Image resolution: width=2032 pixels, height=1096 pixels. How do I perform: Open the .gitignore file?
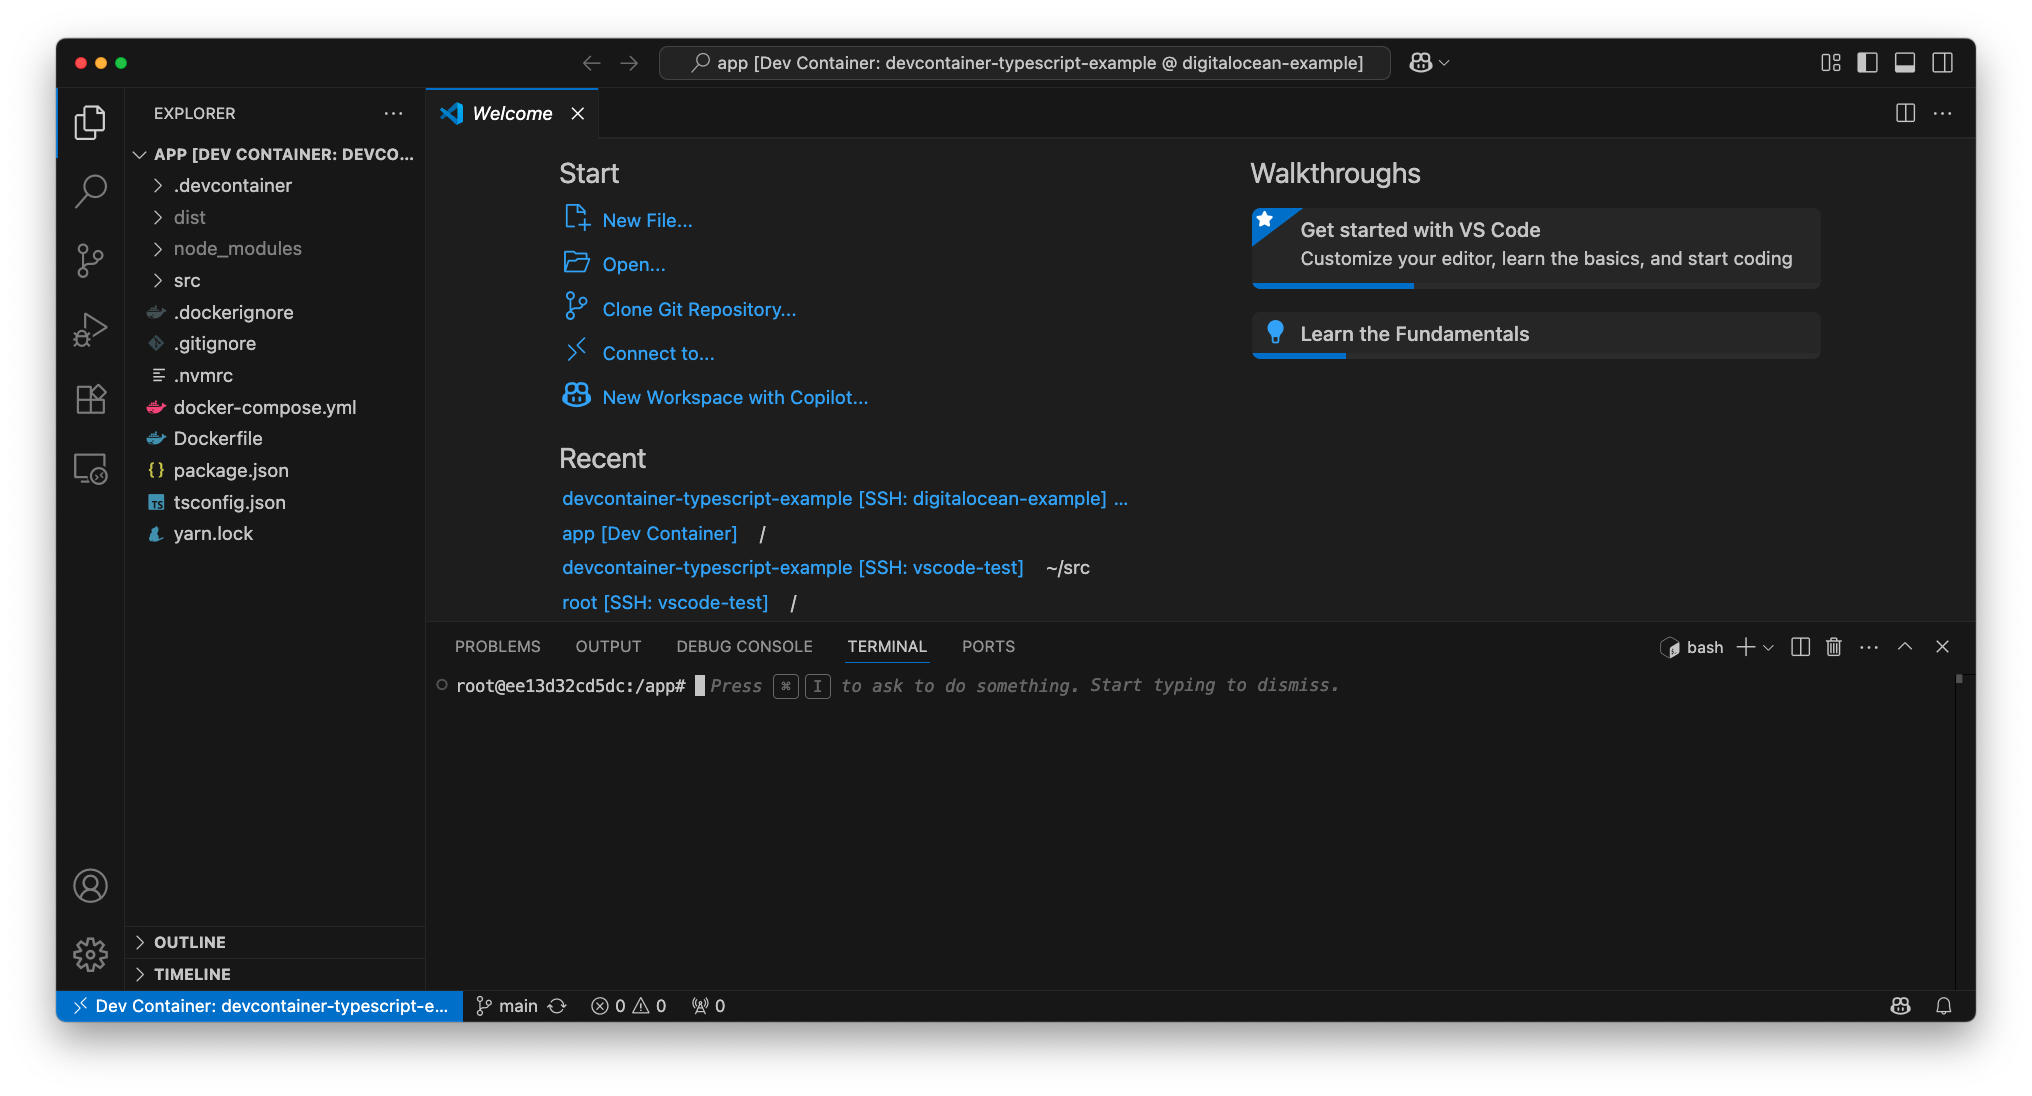pyautogui.click(x=275, y=344)
